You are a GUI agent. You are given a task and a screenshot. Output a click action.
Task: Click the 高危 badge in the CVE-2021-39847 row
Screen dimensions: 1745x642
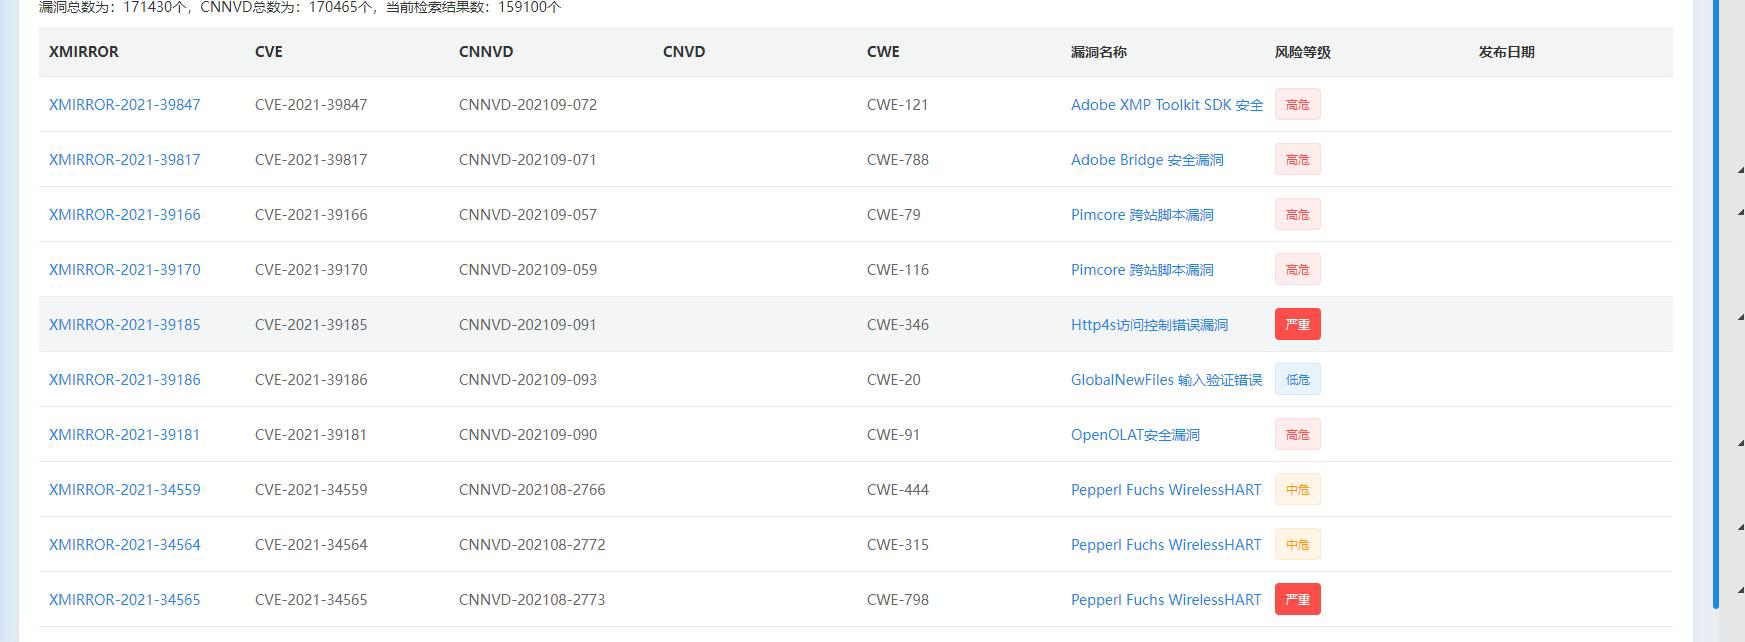(1298, 104)
